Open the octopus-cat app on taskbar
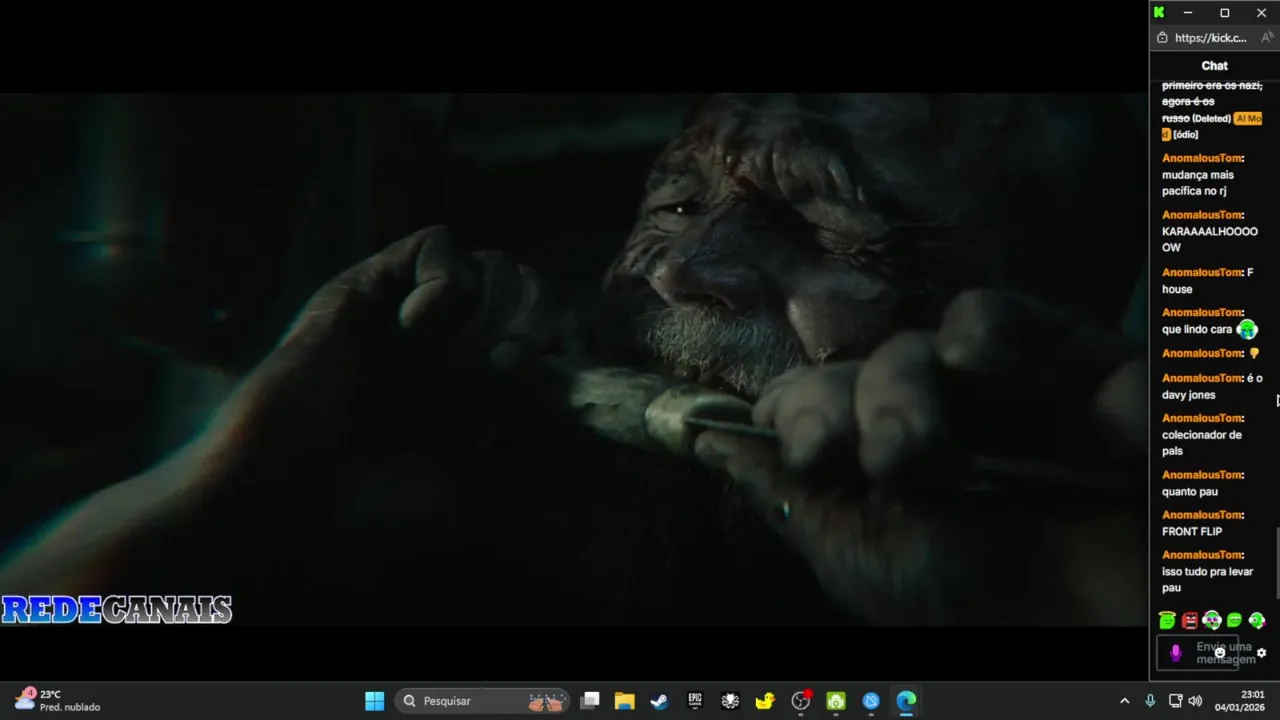The width and height of the screenshot is (1280, 720). (730, 701)
